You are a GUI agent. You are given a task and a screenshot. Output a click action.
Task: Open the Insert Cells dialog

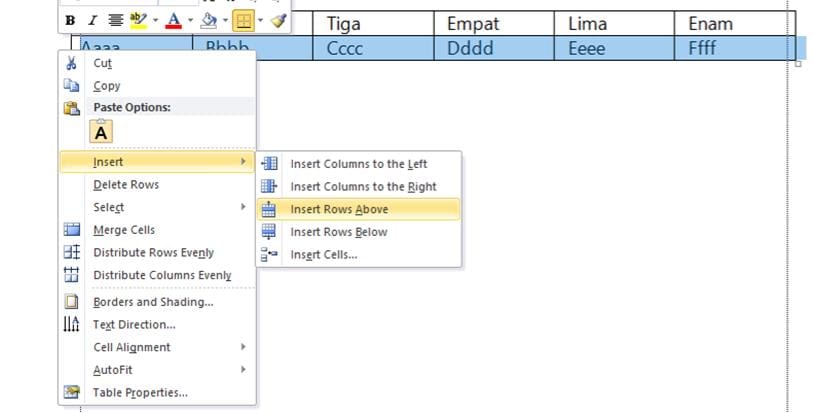point(323,255)
